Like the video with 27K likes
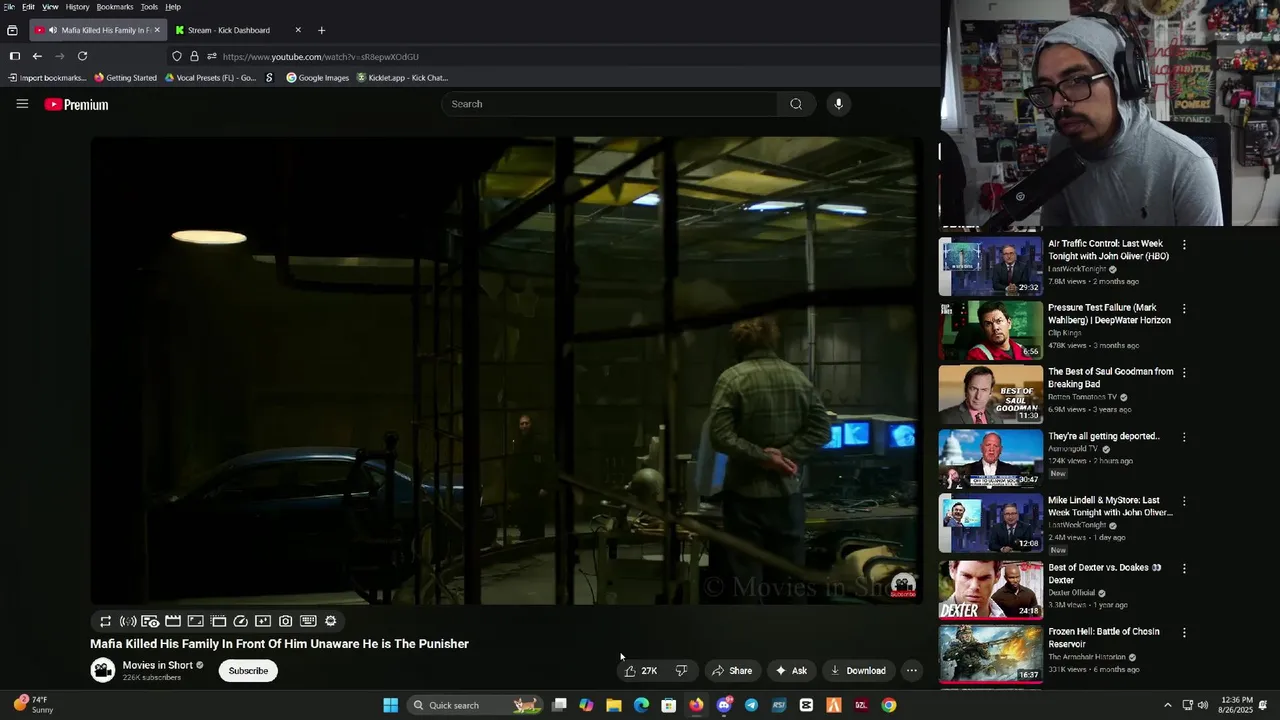Image resolution: width=1280 pixels, height=720 pixels. (640, 671)
